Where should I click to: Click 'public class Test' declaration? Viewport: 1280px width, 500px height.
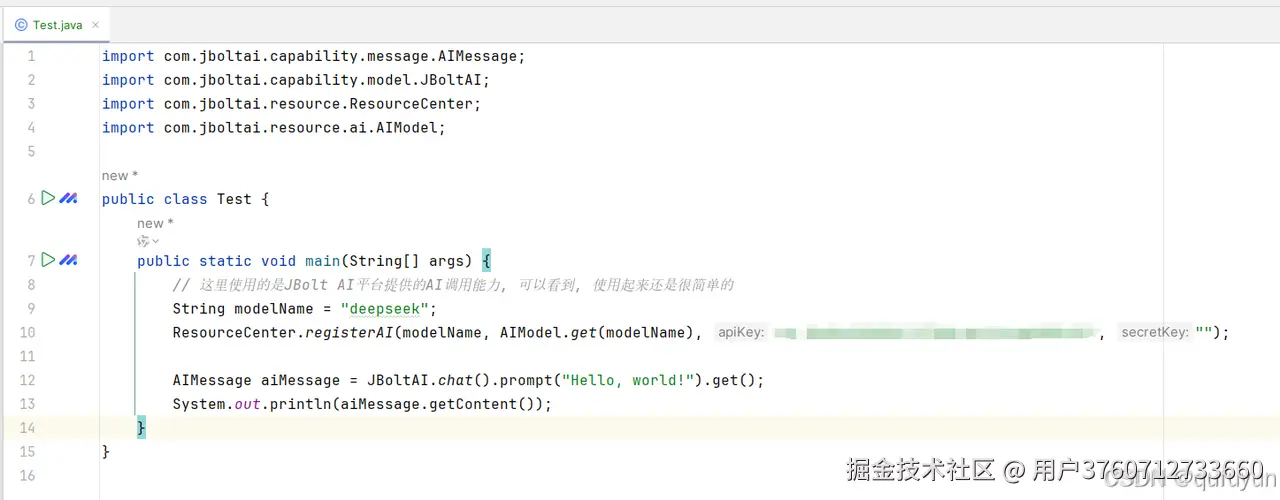point(177,199)
